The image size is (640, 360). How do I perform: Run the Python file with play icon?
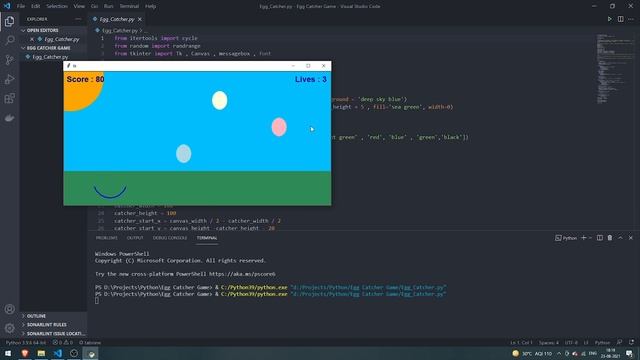click(609, 19)
